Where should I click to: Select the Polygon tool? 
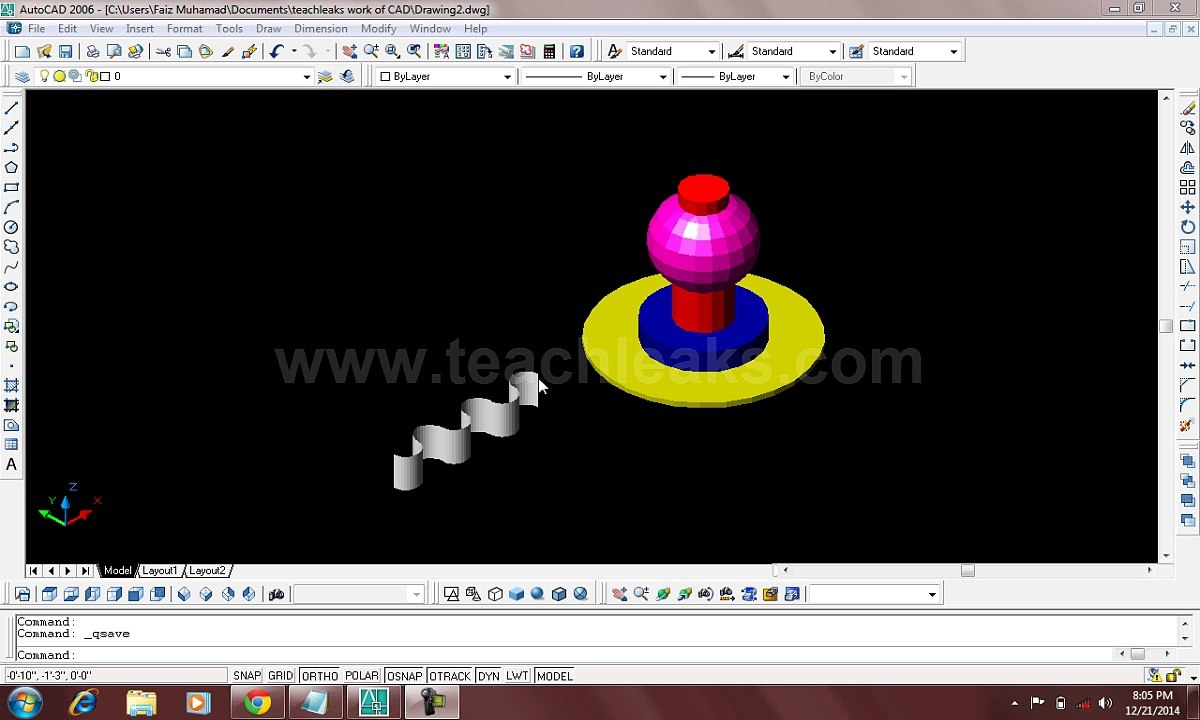click(12, 167)
